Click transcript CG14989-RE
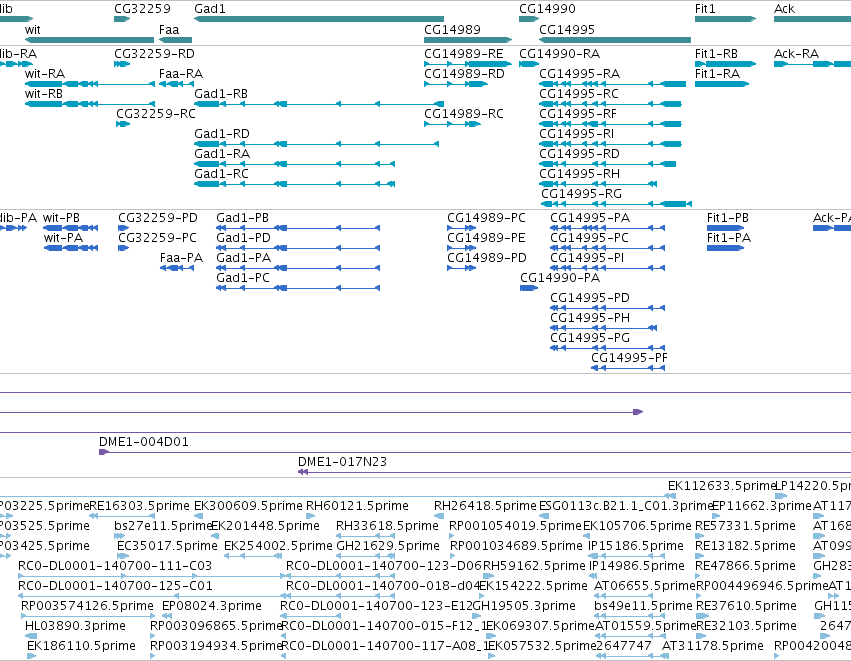Screen dimensions: 851x661 [468, 63]
